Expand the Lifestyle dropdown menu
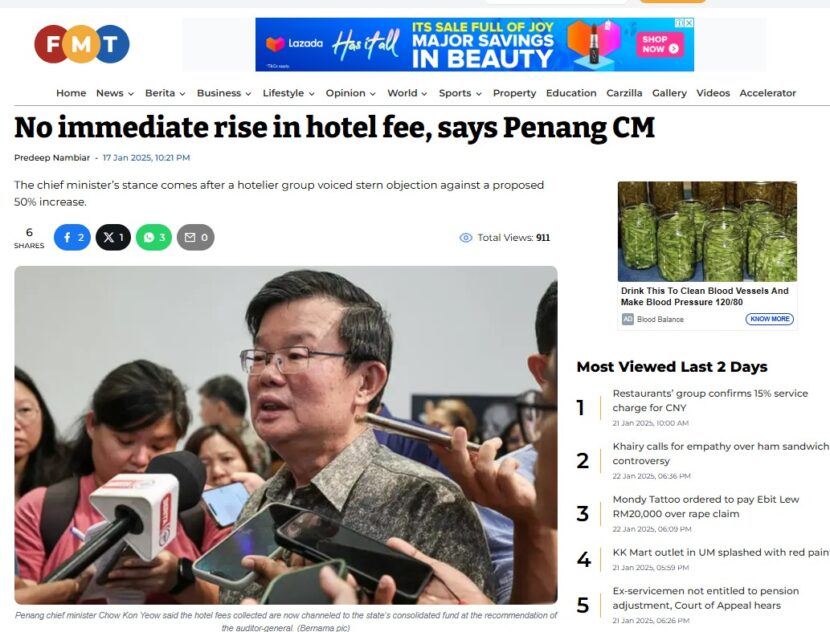Image resolution: width=830 pixels, height=632 pixels. tap(288, 93)
